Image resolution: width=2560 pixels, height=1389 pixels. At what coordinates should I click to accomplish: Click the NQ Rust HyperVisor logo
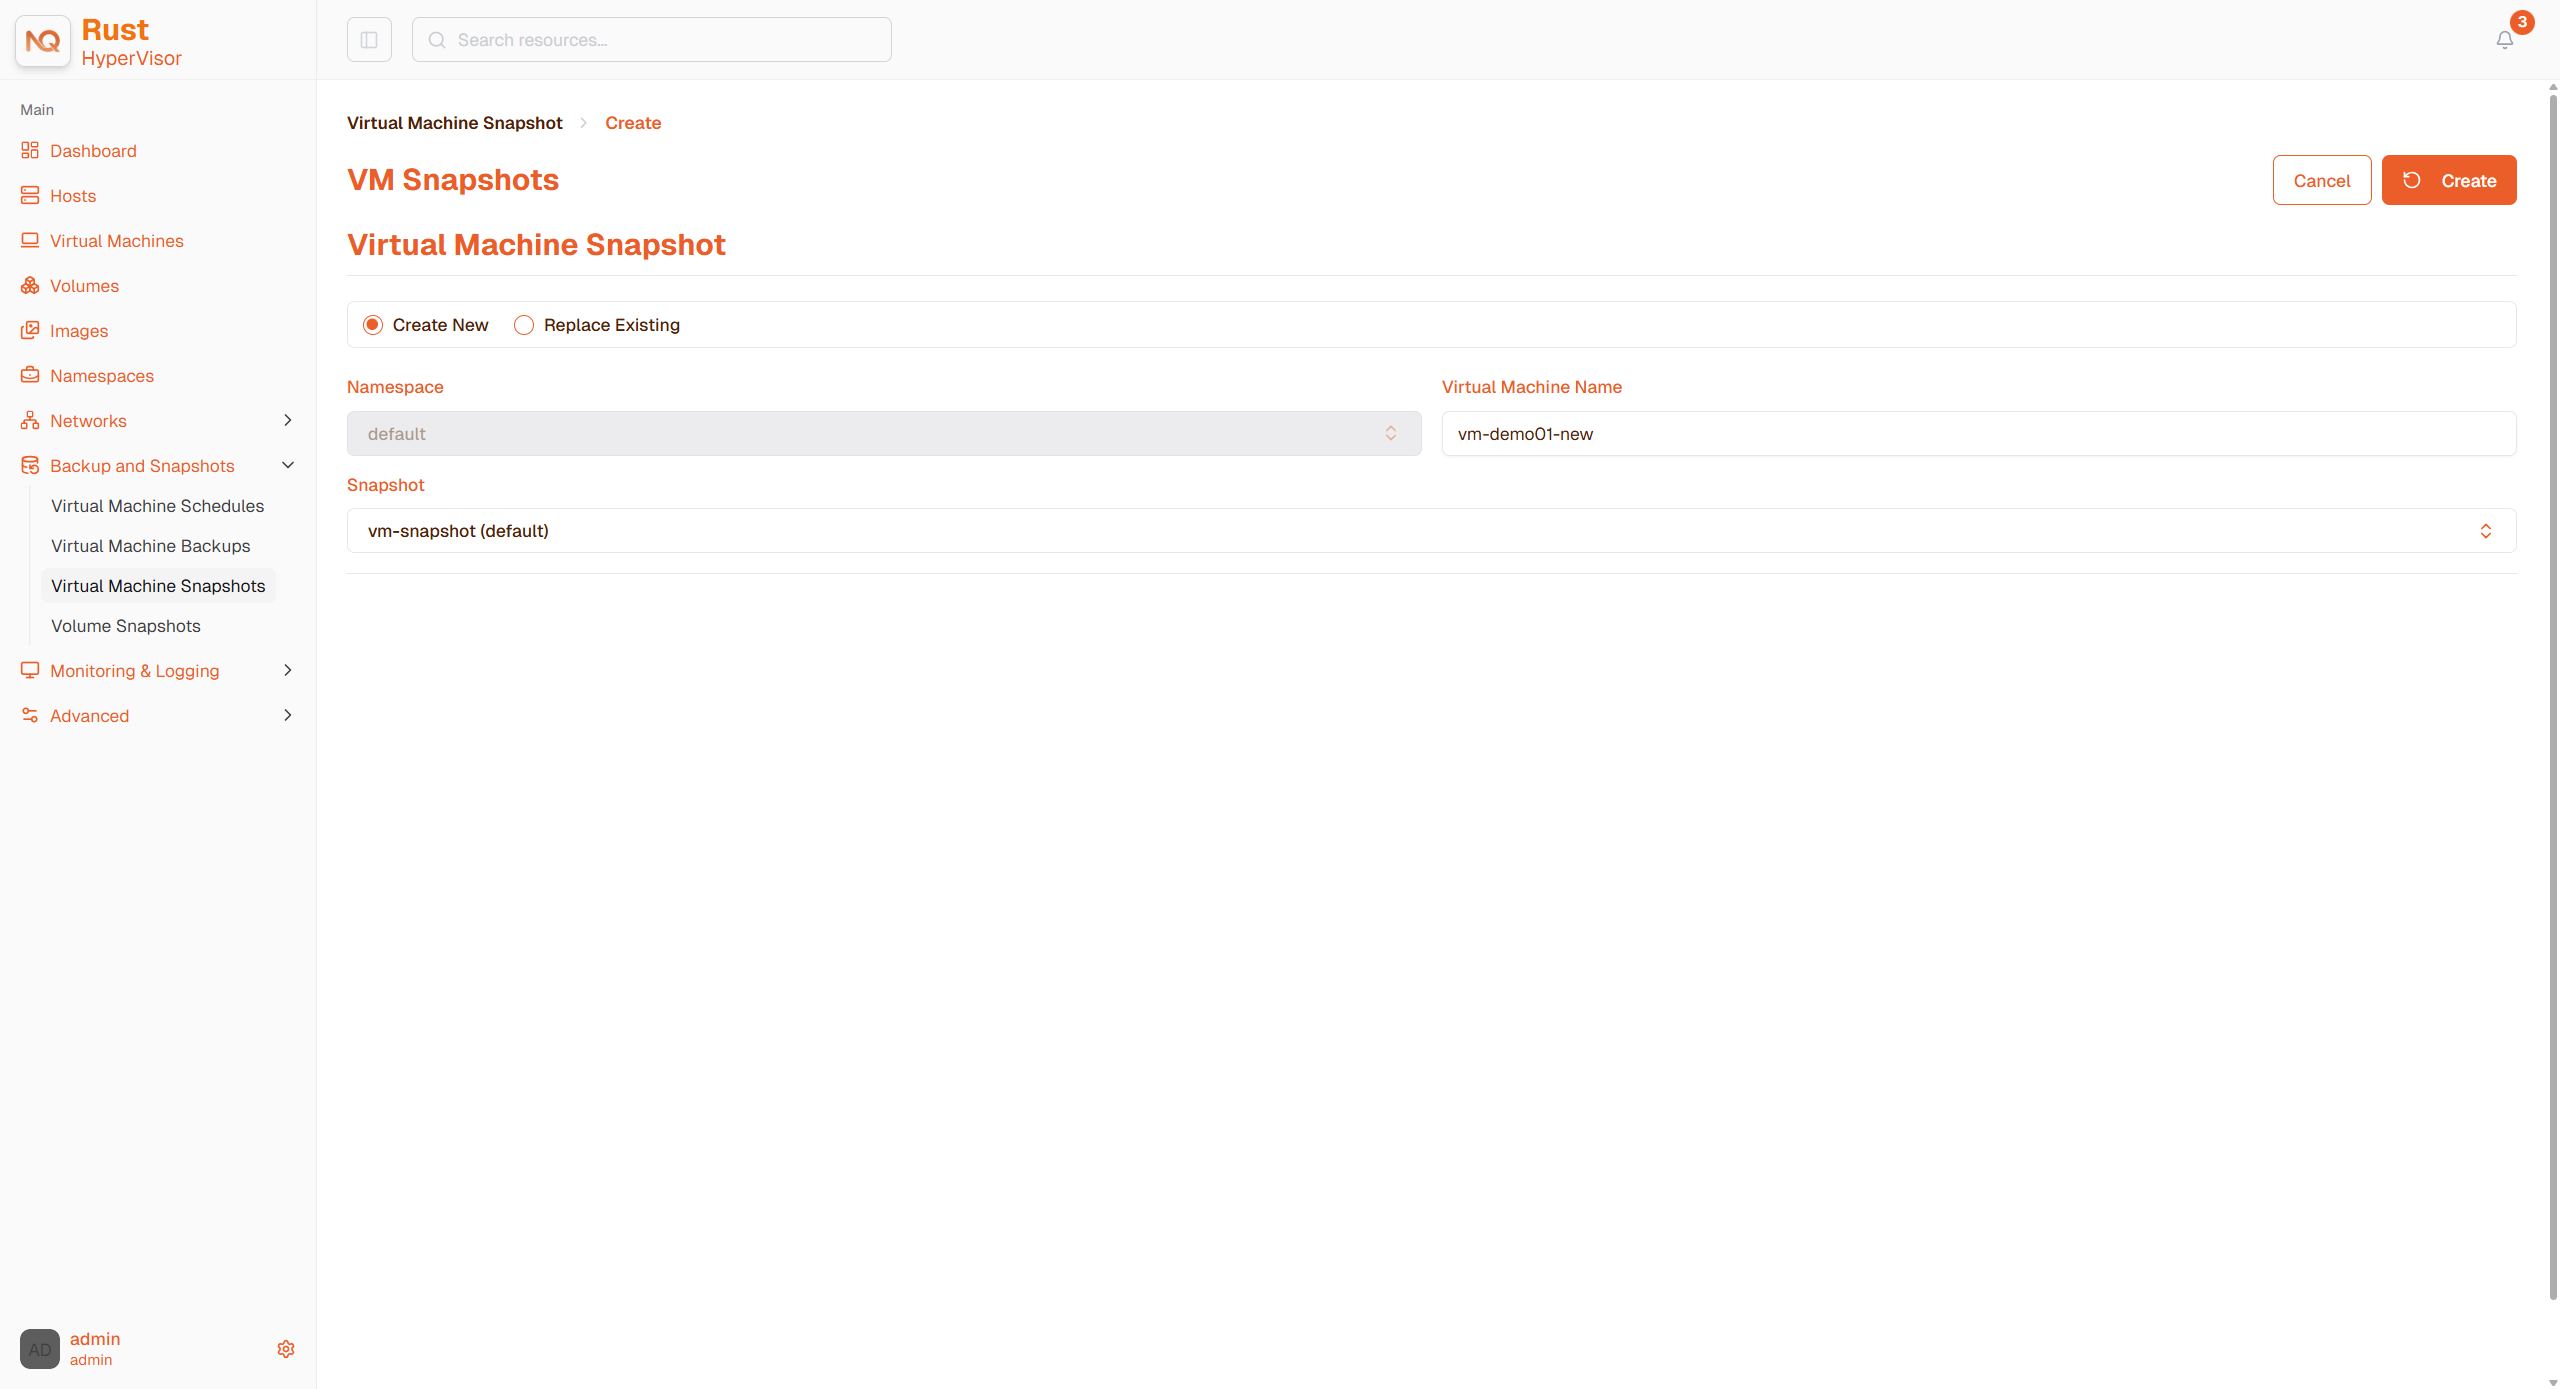point(43,41)
